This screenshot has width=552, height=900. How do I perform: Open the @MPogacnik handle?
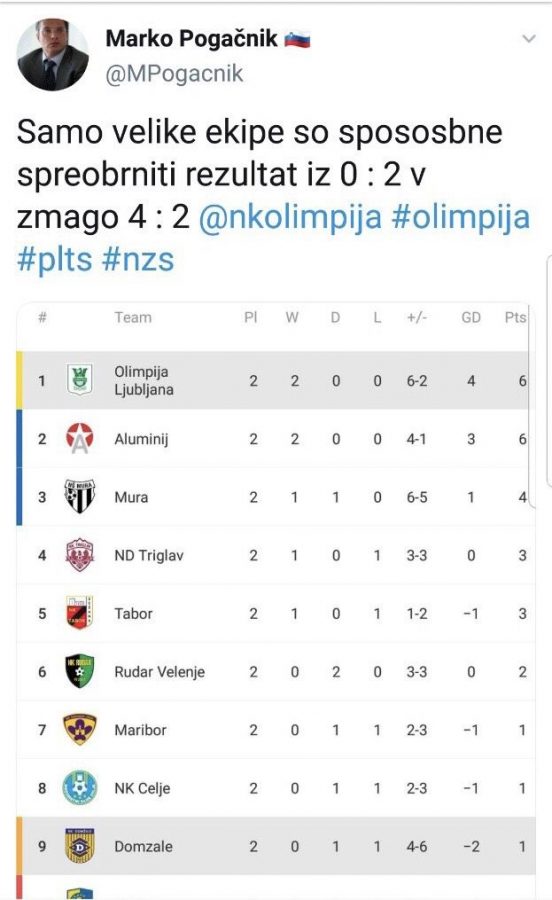click(x=174, y=75)
